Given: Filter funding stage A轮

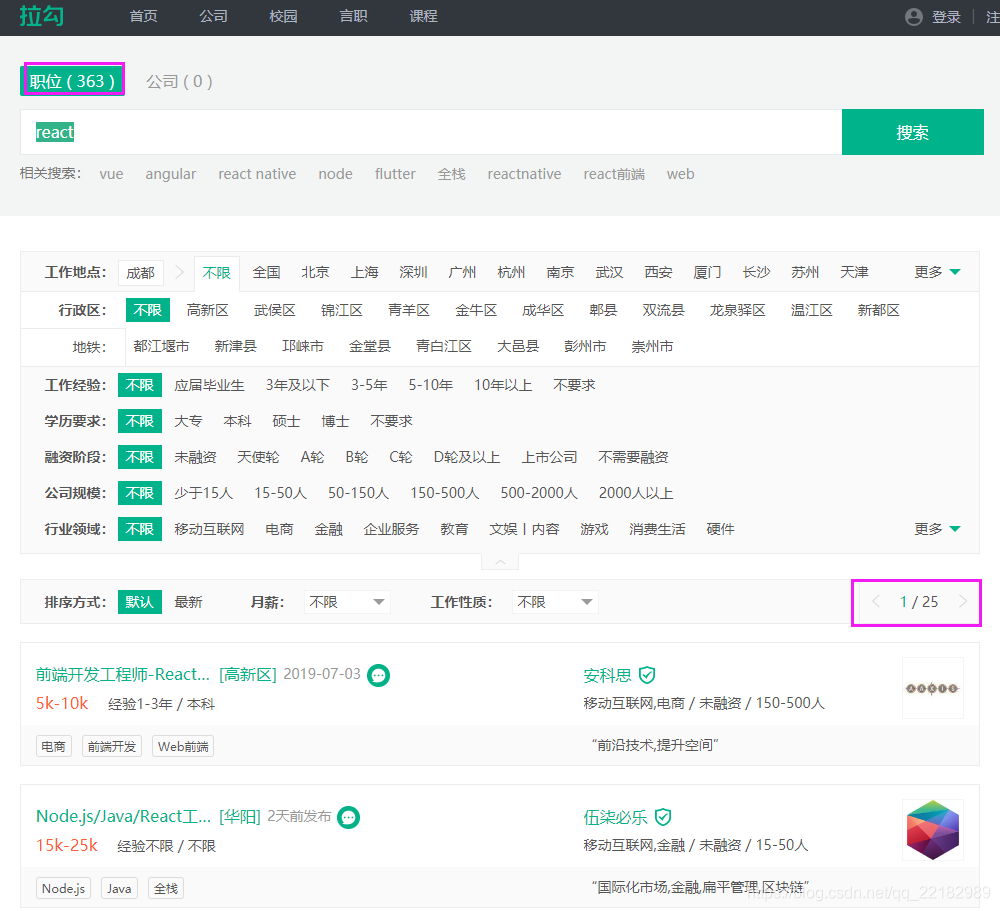Looking at the screenshot, I should pyautogui.click(x=312, y=457).
